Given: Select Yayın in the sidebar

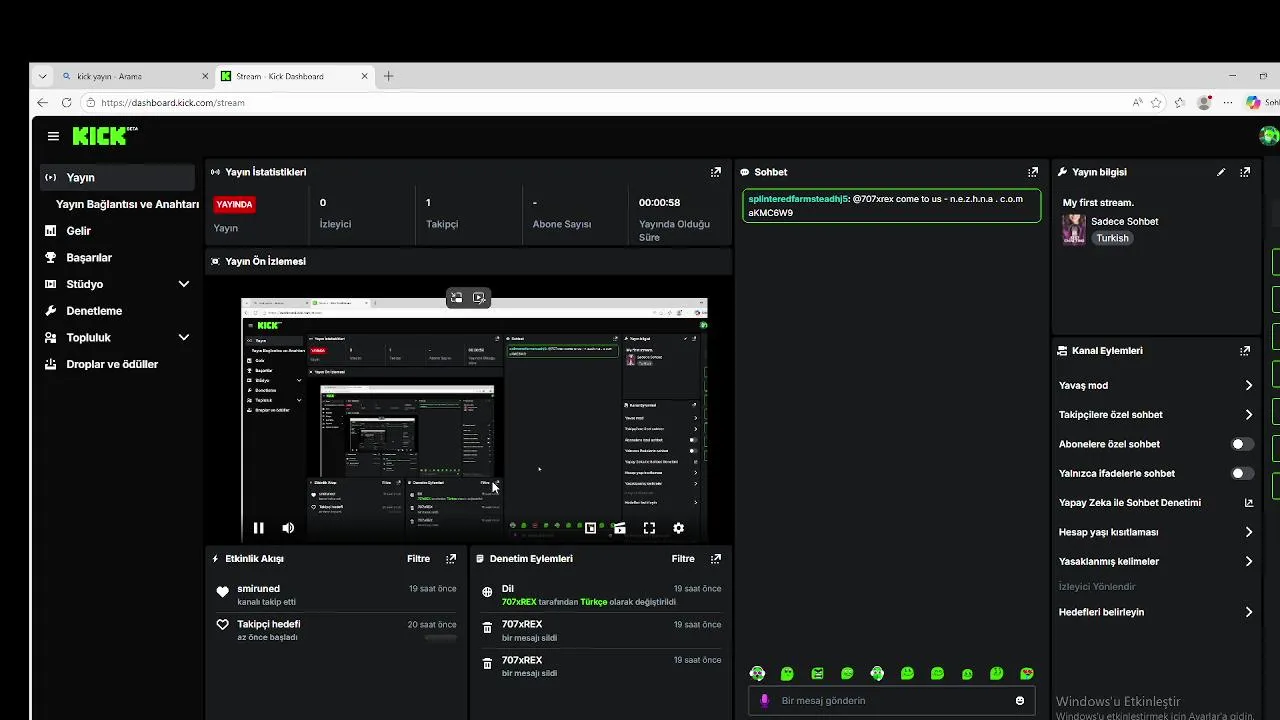Looking at the screenshot, I should click(117, 177).
